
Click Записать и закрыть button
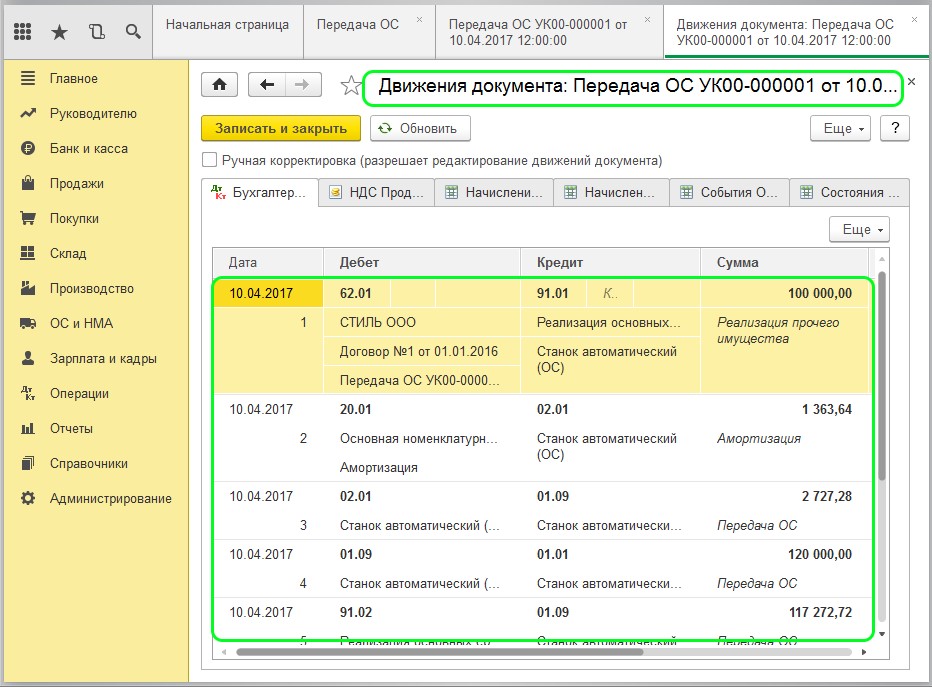(280, 128)
